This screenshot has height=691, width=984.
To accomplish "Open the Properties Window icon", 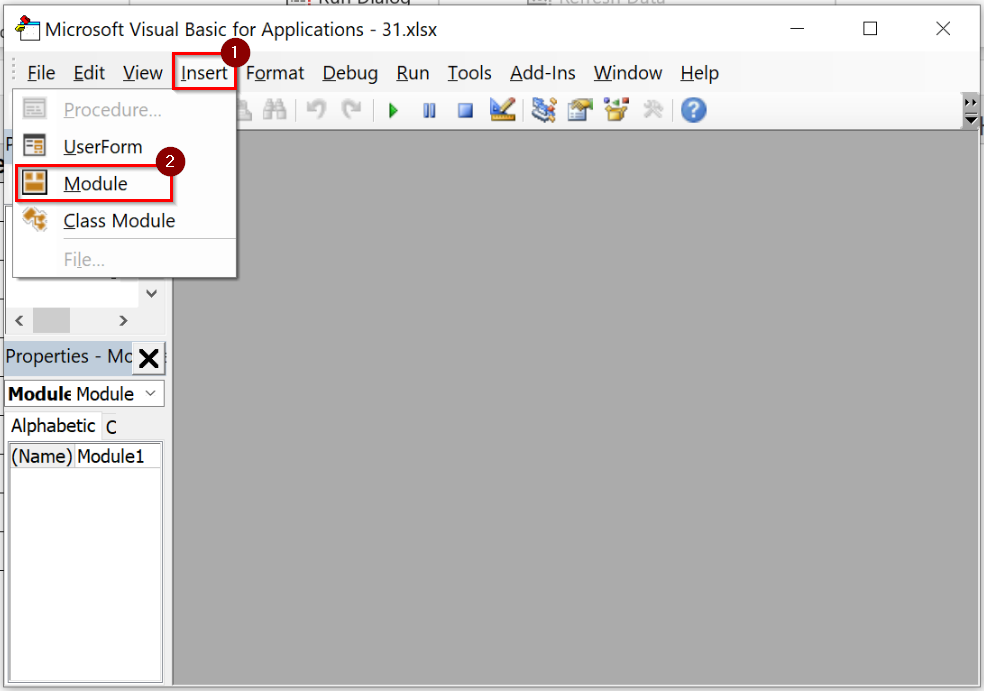I will [580, 110].
